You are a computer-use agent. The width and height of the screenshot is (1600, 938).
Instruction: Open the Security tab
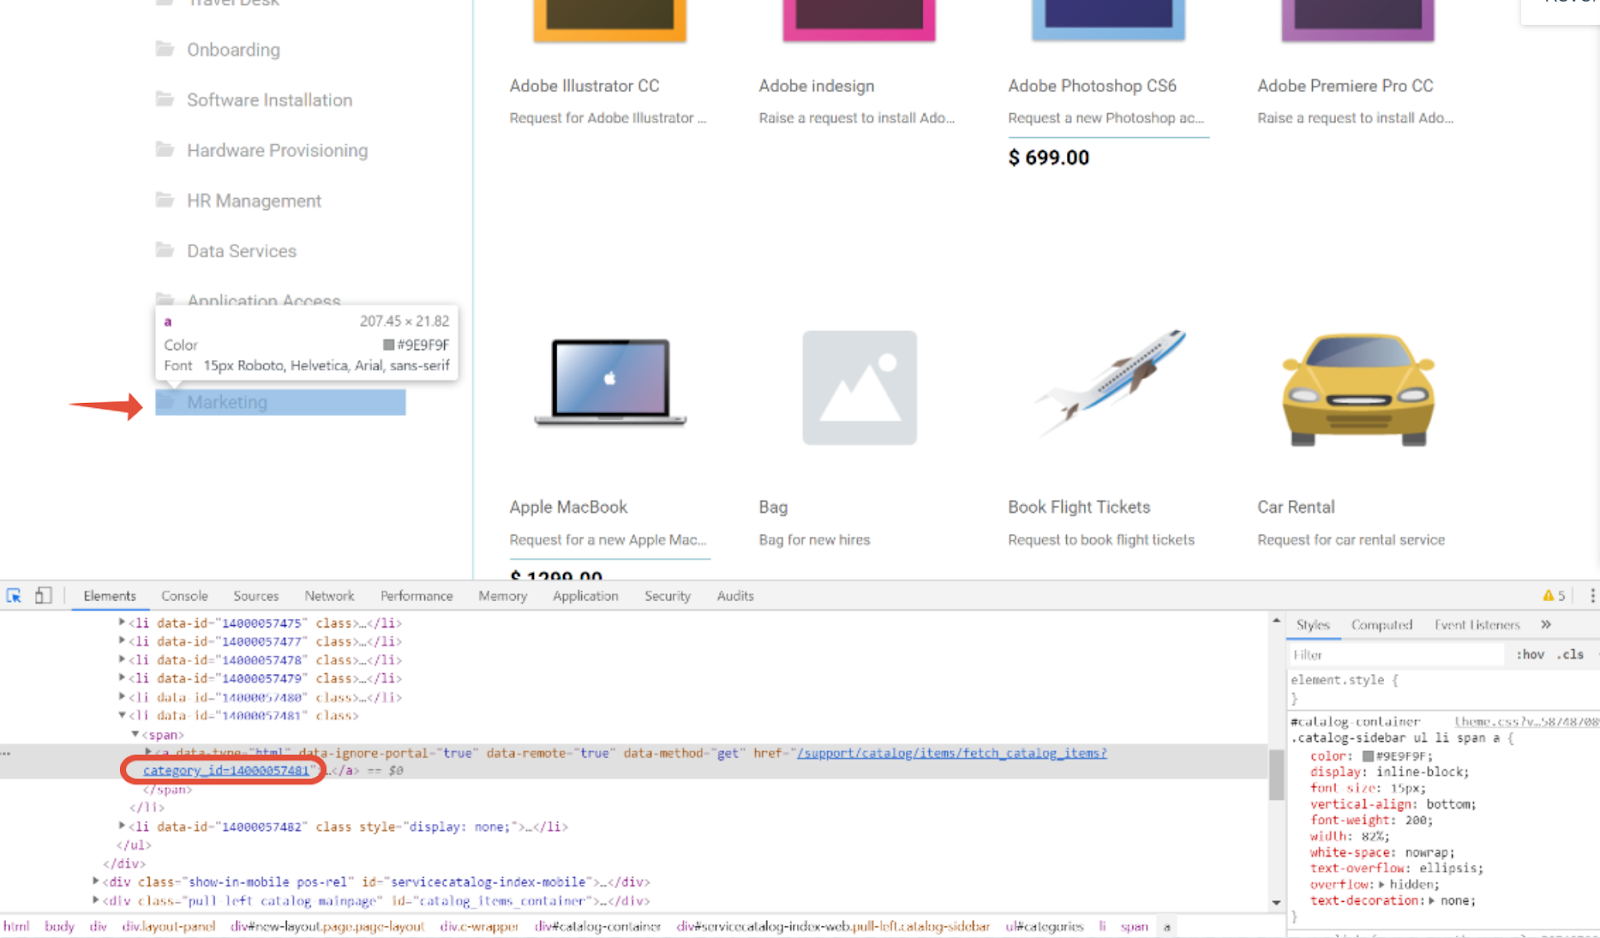[668, 596]
